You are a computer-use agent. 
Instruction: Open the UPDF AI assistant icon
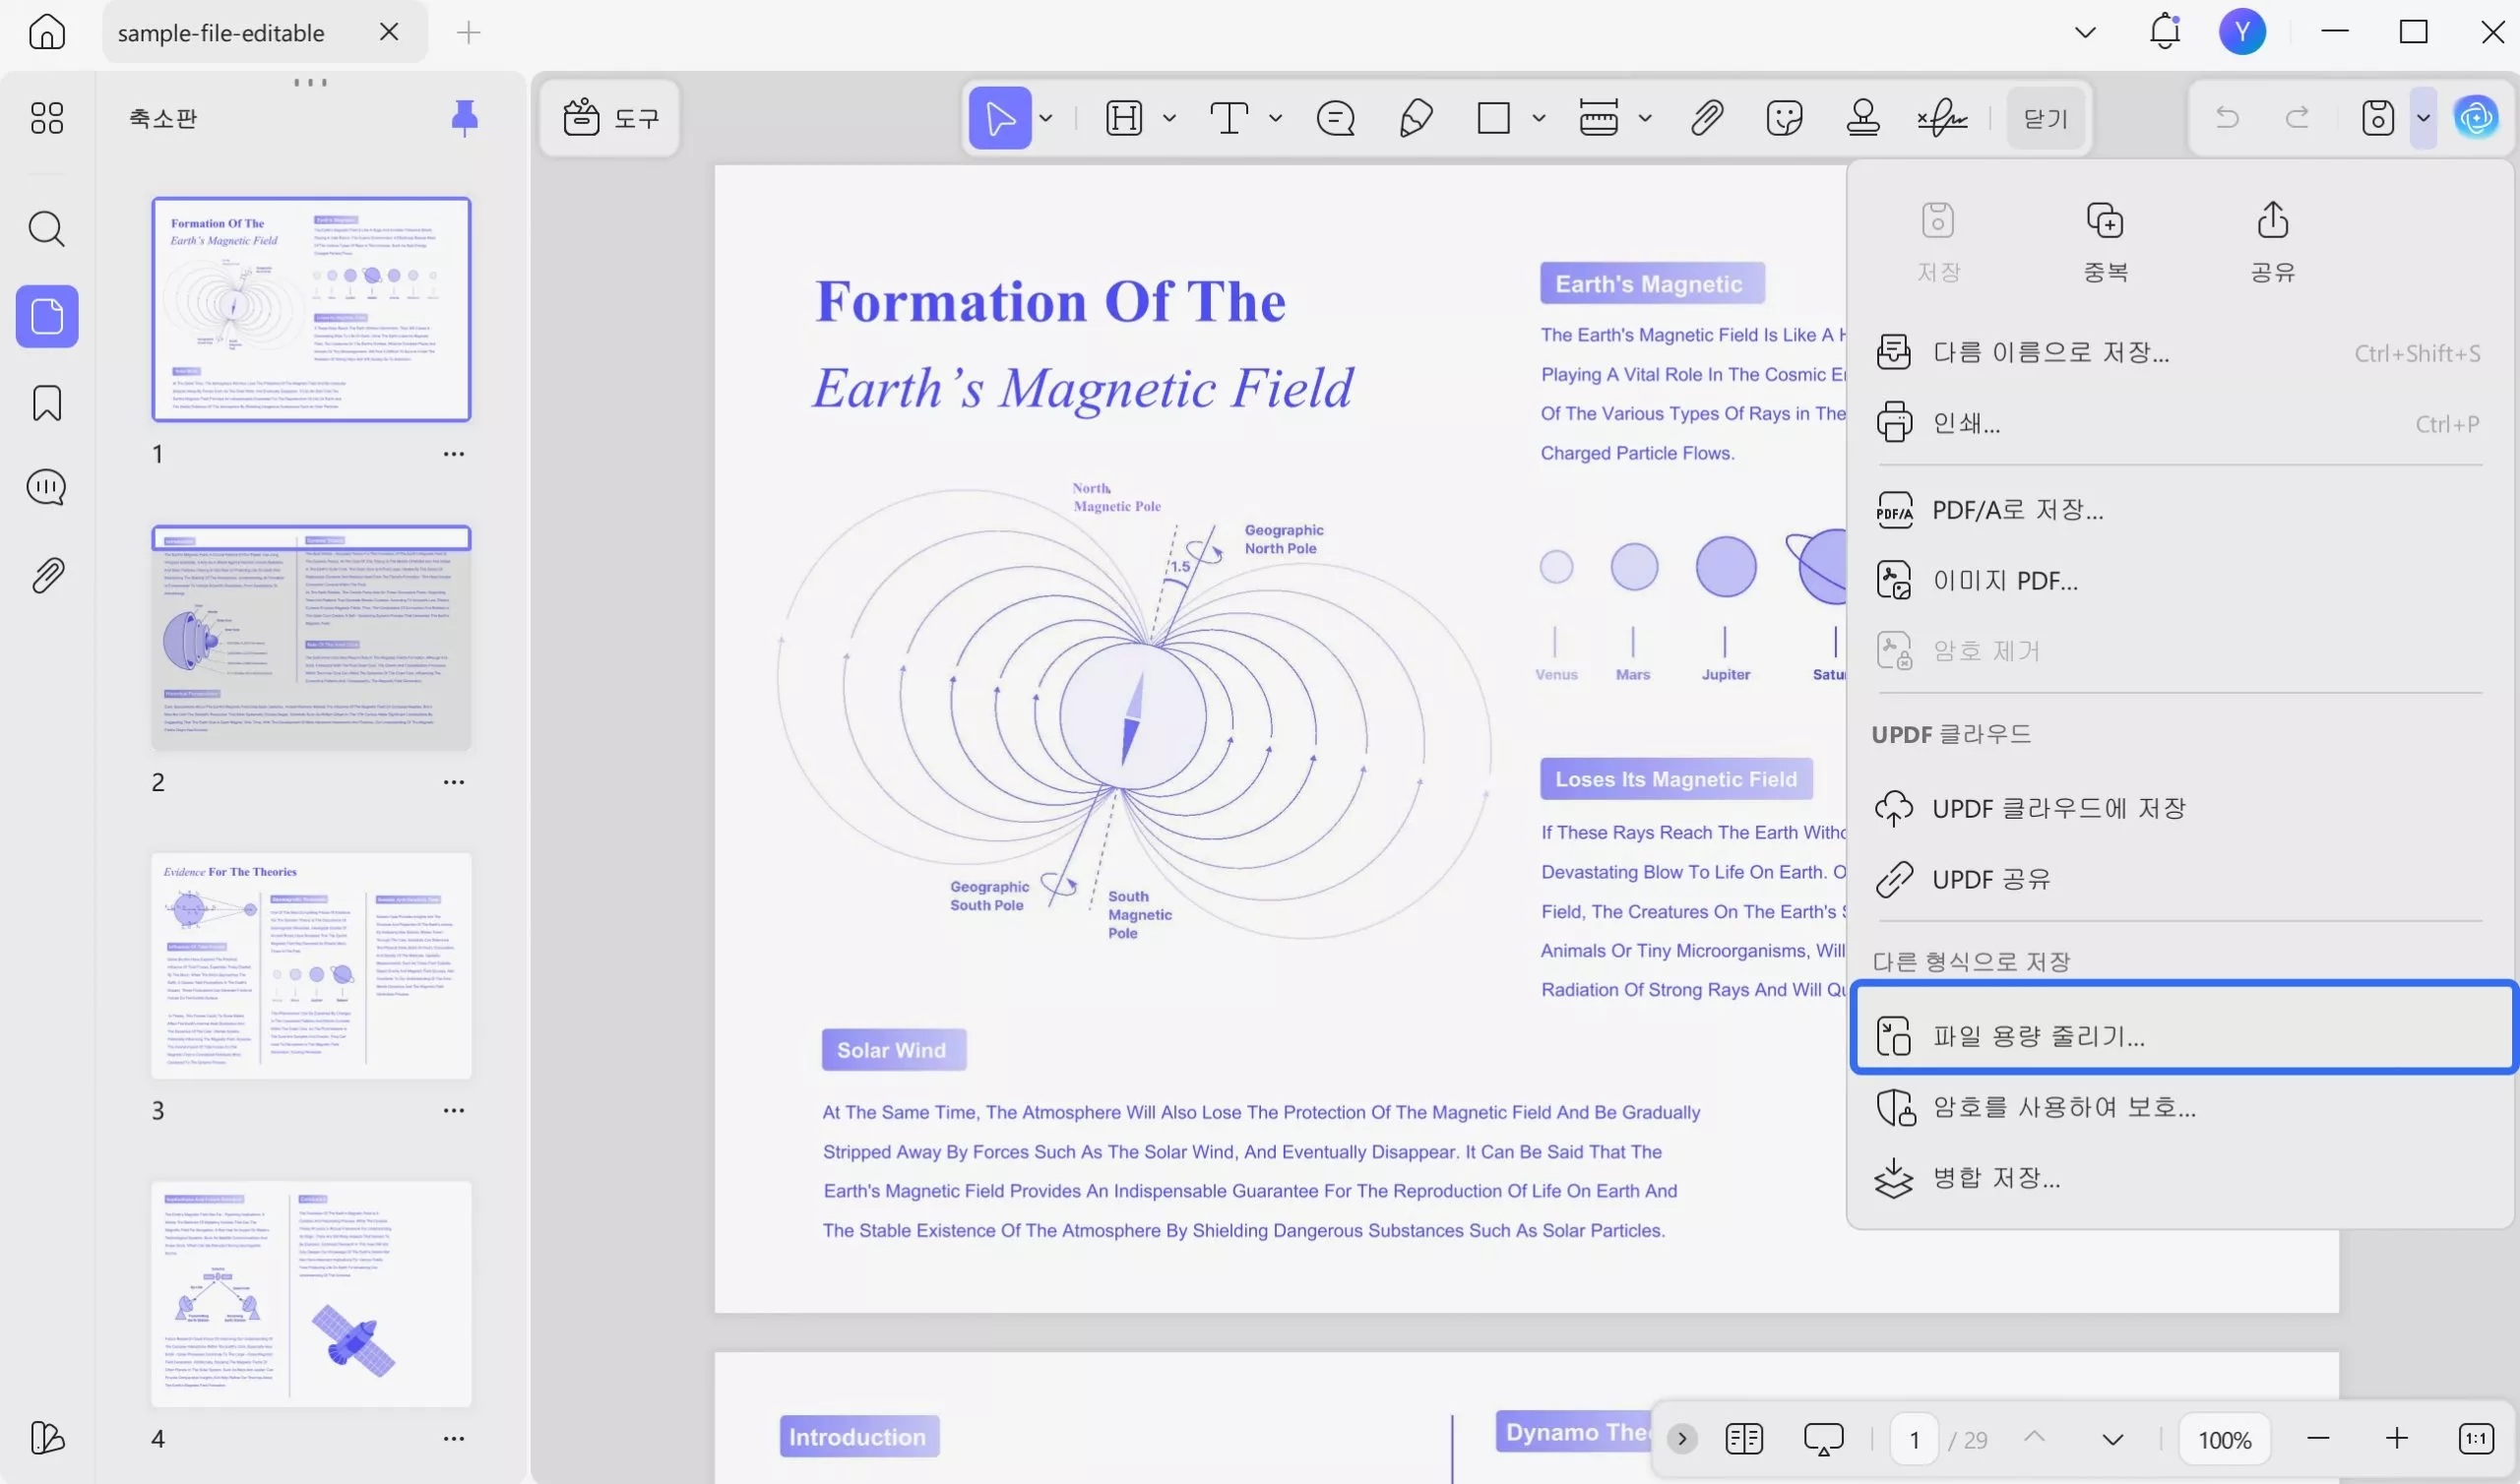2476,118
